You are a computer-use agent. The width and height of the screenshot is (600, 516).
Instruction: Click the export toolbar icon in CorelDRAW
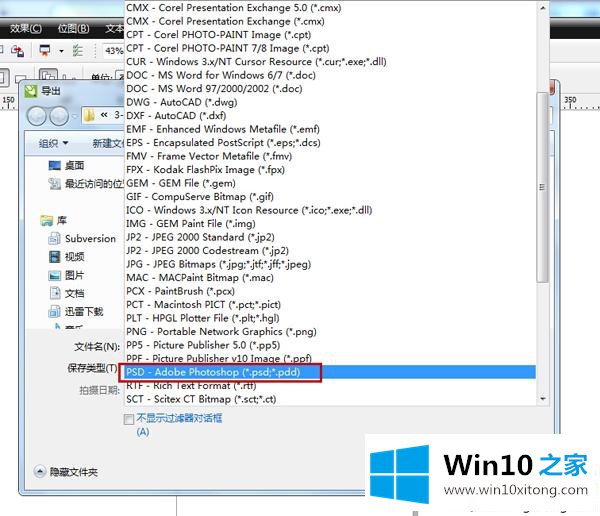(18, 51)
